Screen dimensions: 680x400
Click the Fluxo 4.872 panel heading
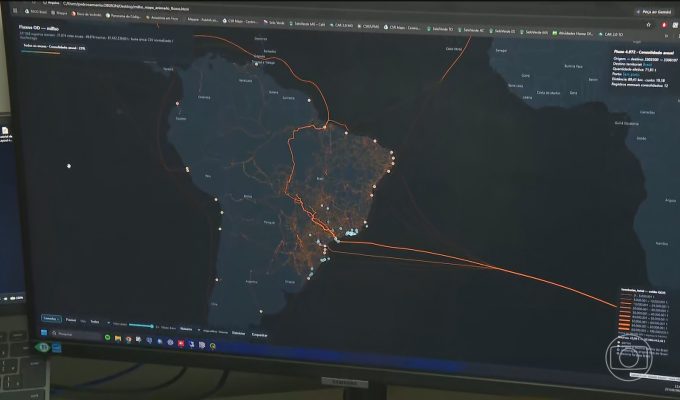point(644,52)
